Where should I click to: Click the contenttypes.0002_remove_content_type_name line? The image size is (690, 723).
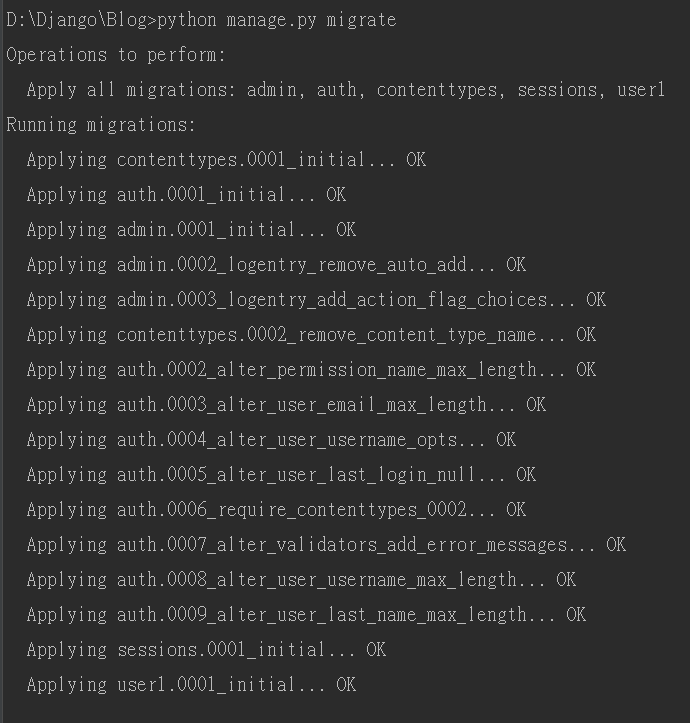click(x=311, y=335)
